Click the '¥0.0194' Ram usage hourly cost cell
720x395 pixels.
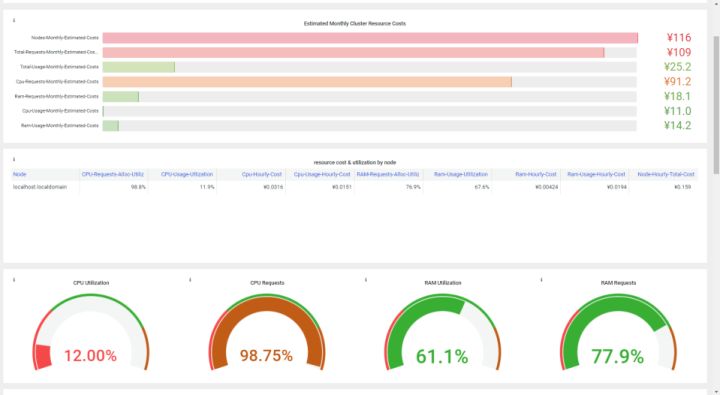(x=617, y=187)
